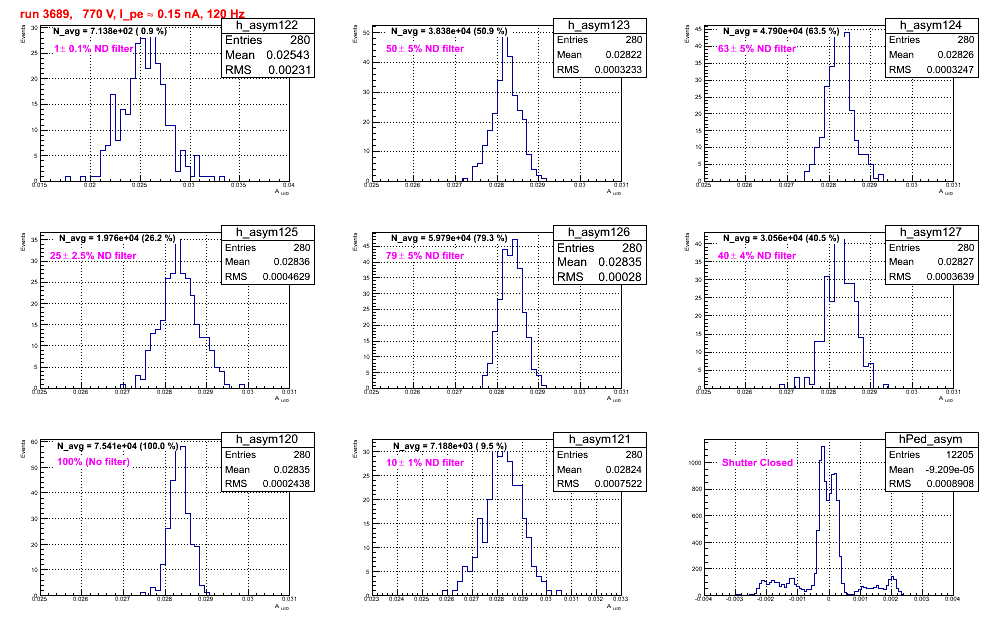This screenshot has height=622, width=996.
Task: Click N_avg = 4.790e+04 (63.5 %) text
Action: [x=781, y=30]
